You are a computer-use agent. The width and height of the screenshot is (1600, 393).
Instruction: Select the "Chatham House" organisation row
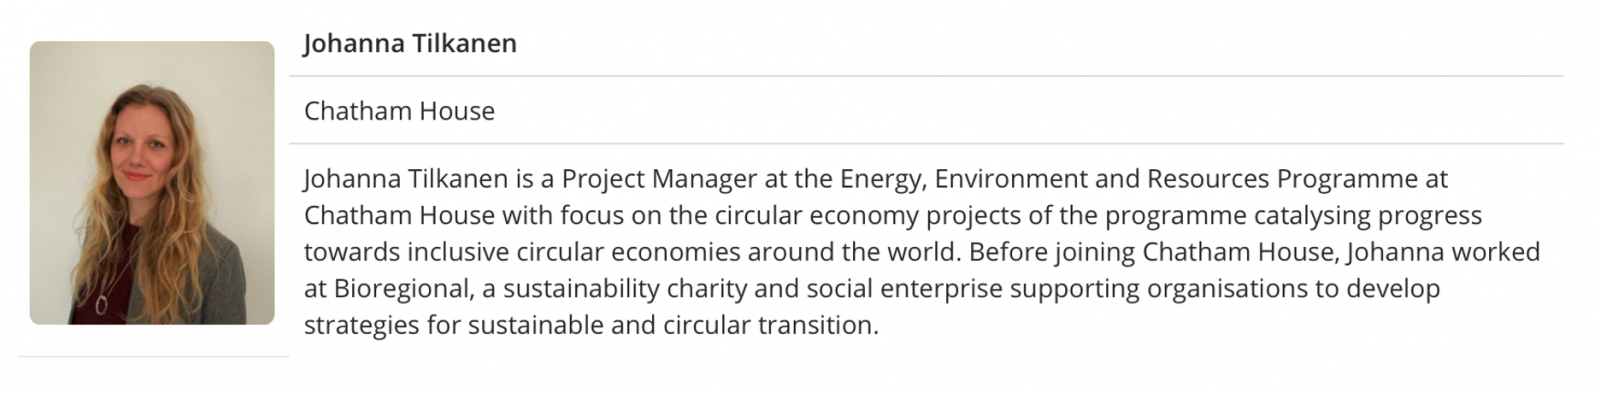[x=926, y=111]
